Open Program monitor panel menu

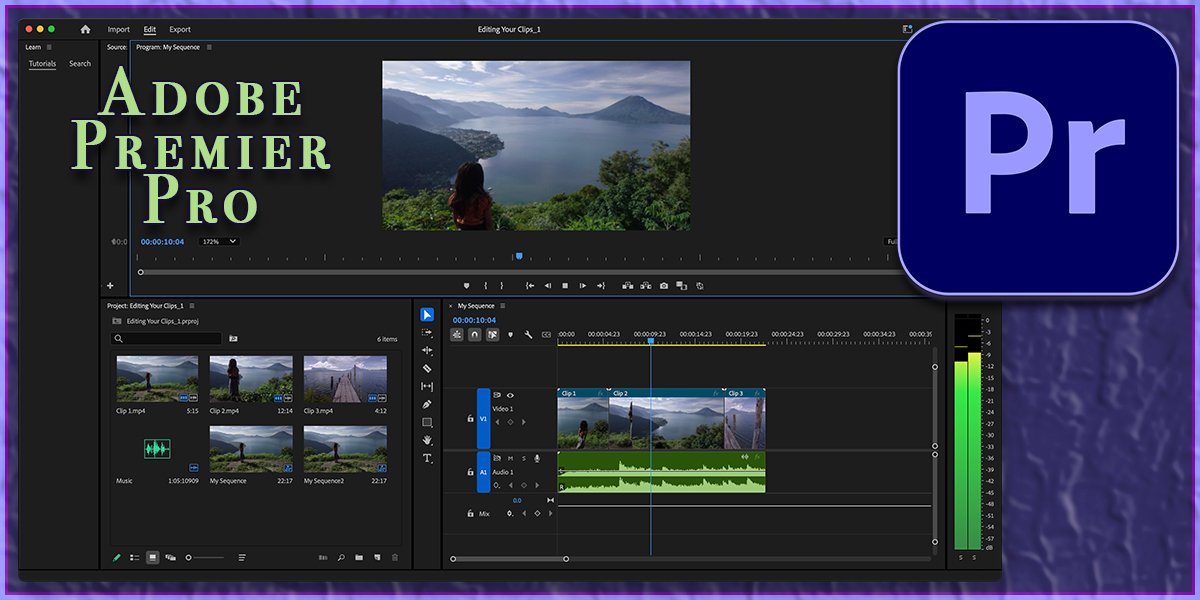click(209, 47)
